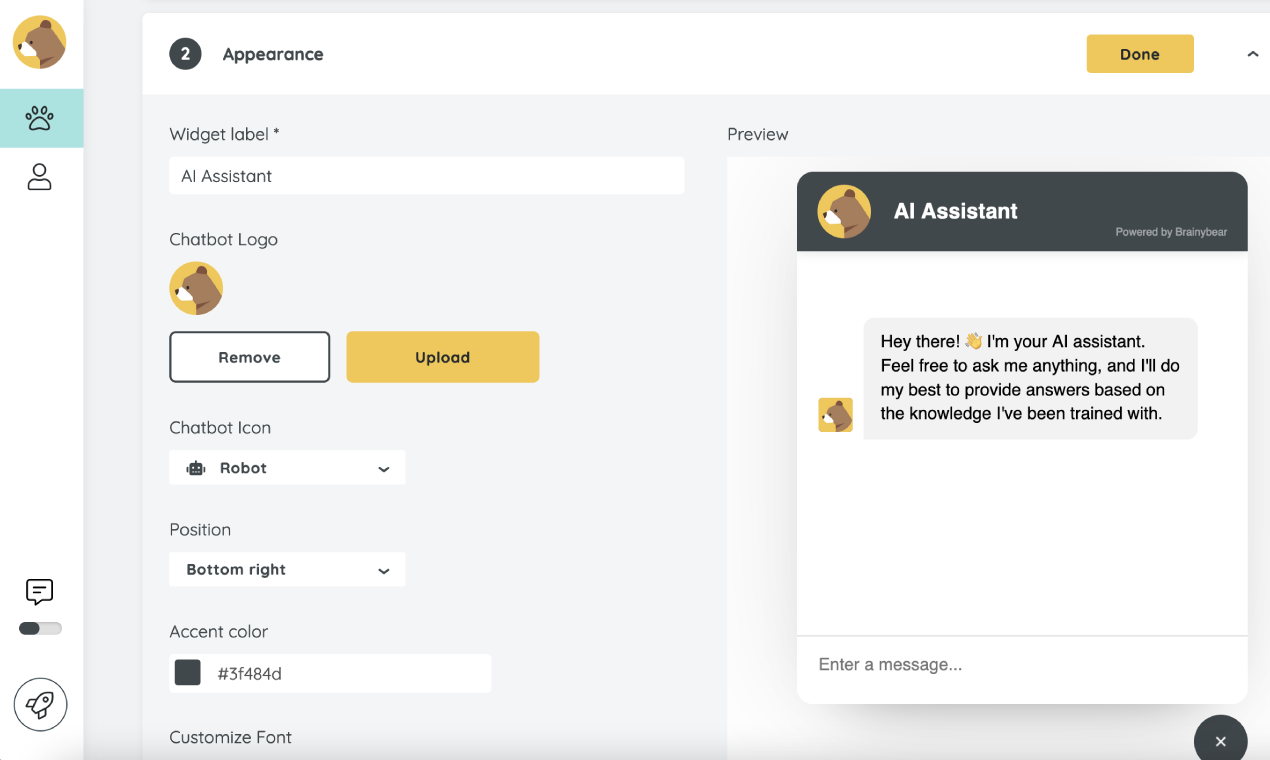Open the Position Bottom right dropdown

pyautogui.click(x=287, y=570)
